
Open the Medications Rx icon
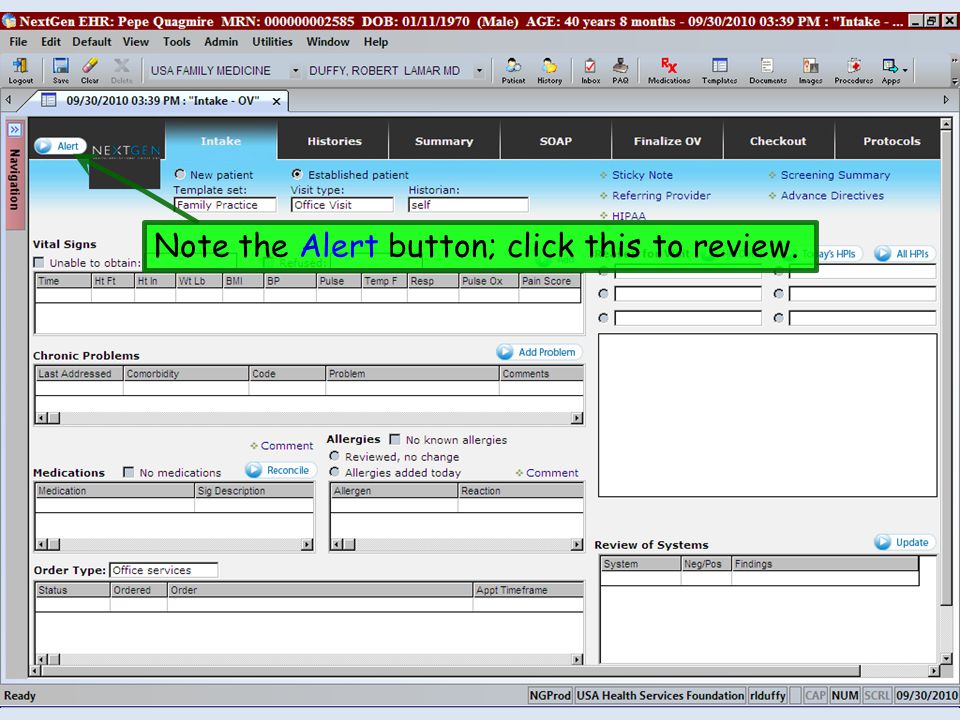[x=669, y=70]
